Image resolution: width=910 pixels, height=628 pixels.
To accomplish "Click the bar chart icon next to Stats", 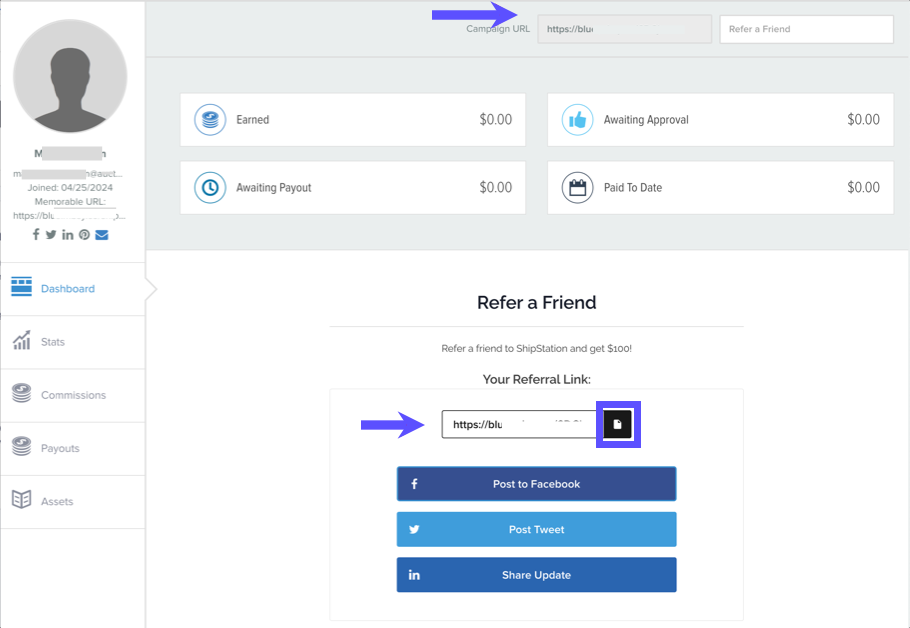I will click(x=21, y=341).
